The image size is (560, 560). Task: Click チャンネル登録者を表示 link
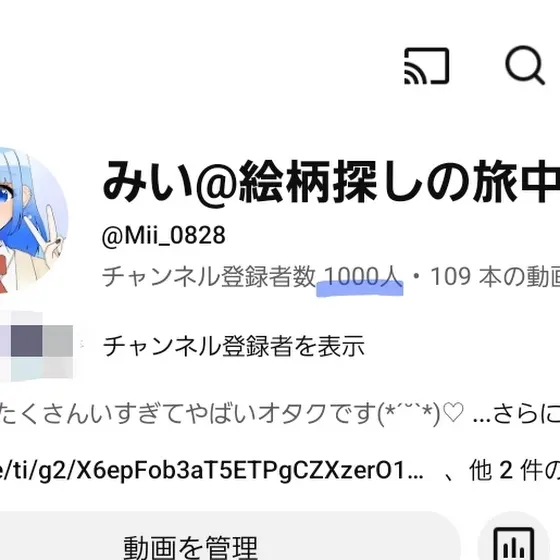point(234,346)
